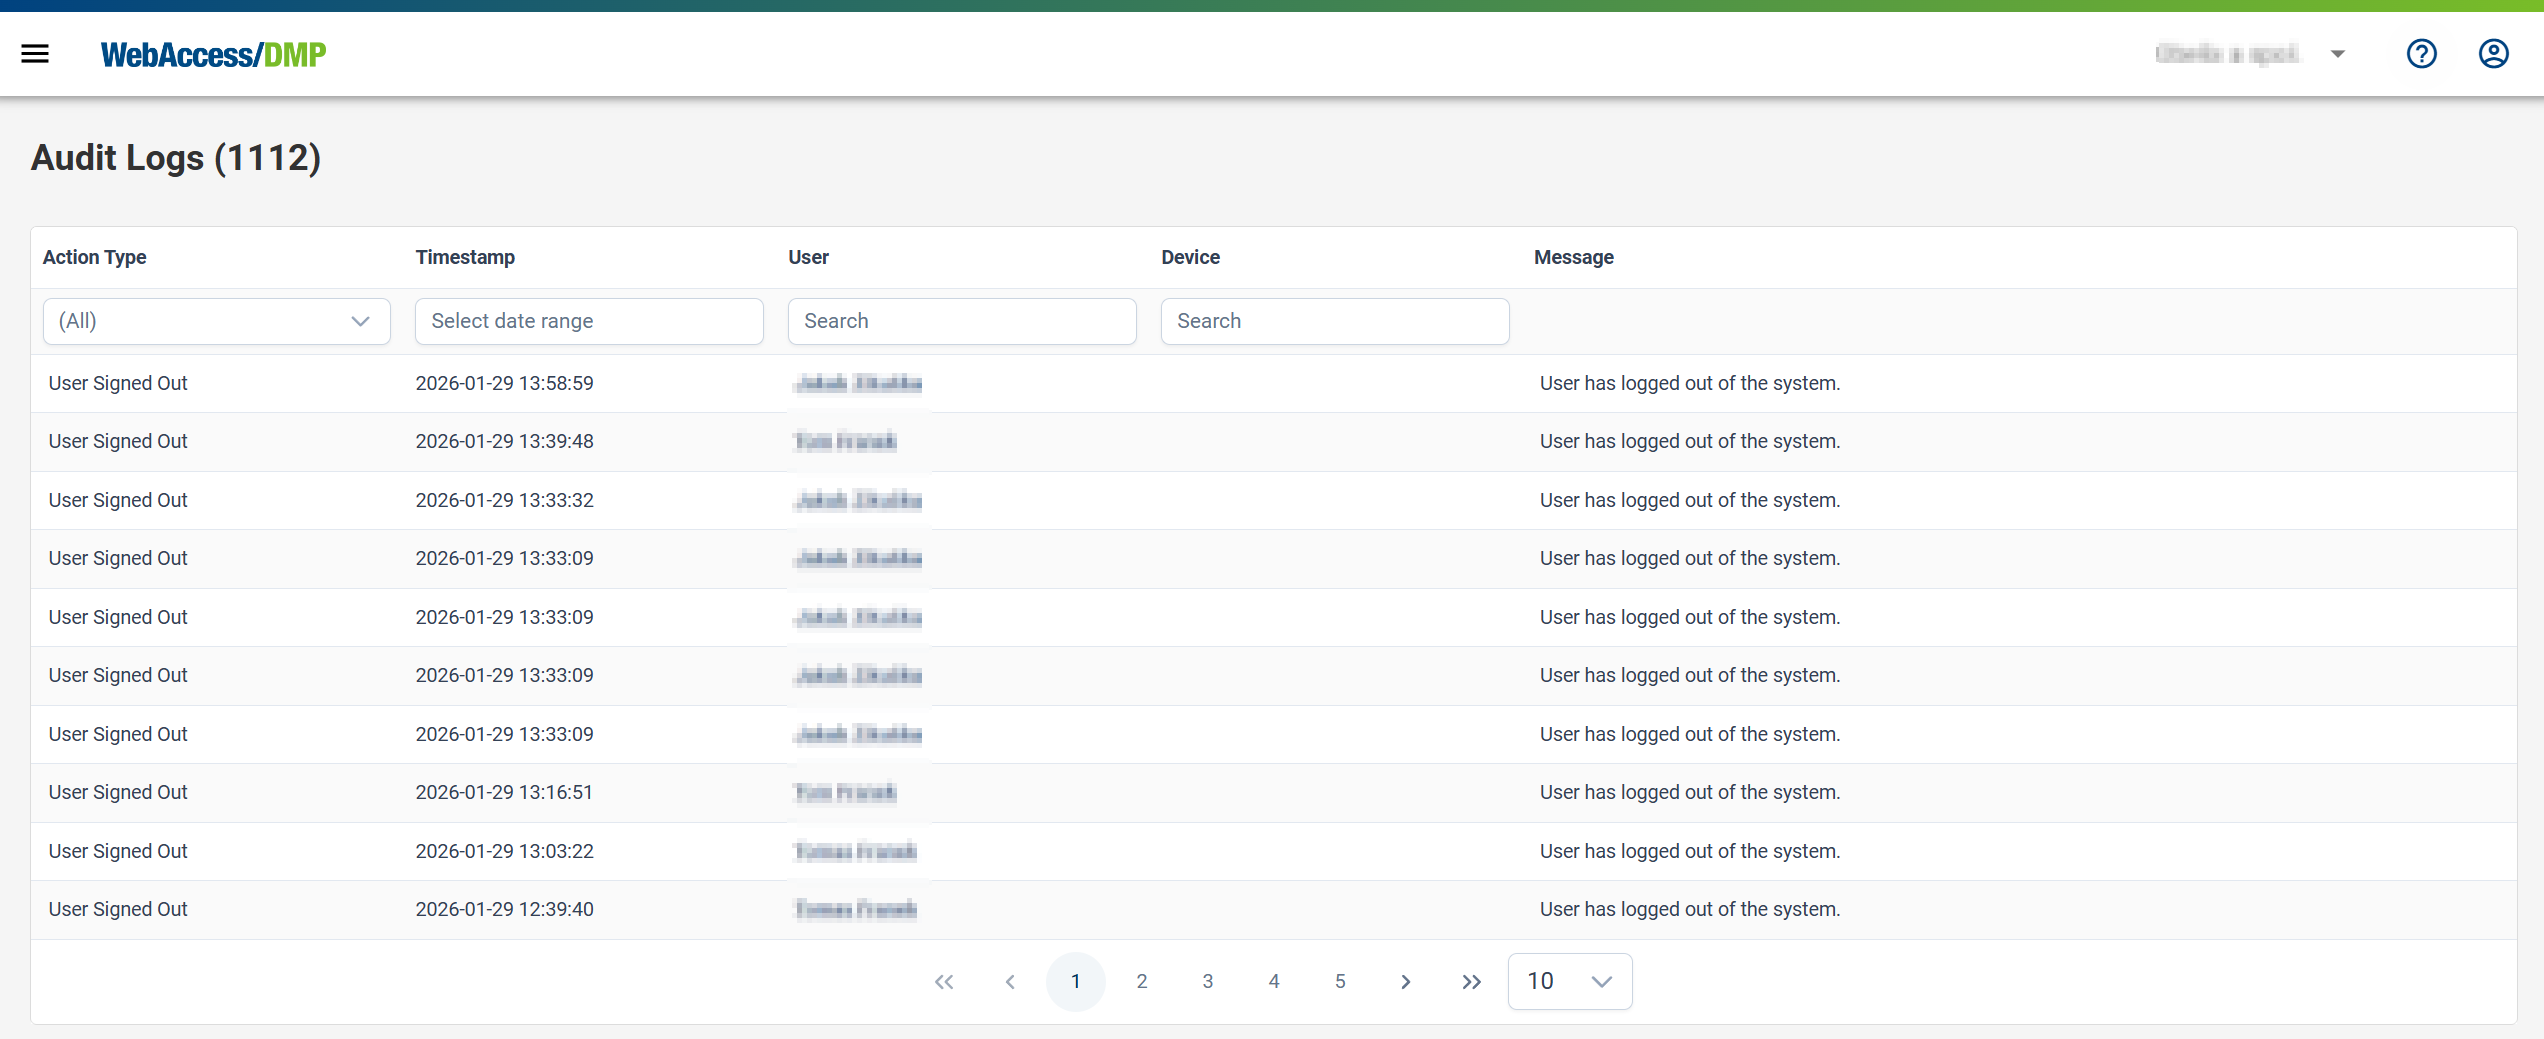
Task: Click the Timestamp column header
Action: [x=464, y=257]
